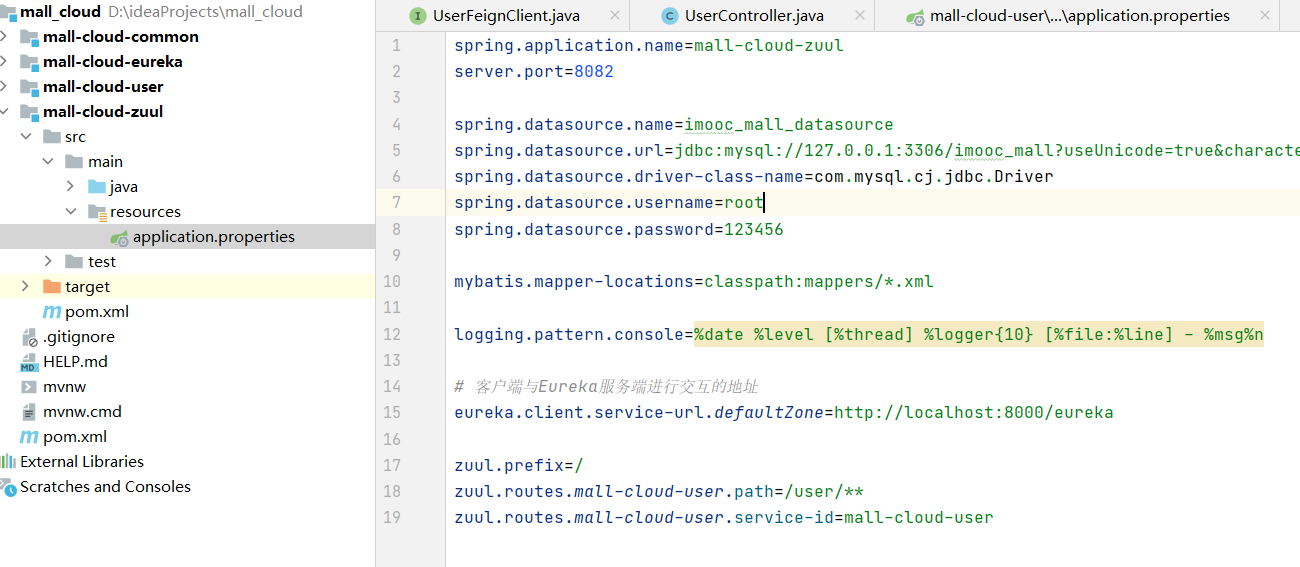Expand the mall-cloud-user module
The image size is (1300, 567).
point(6,87)
